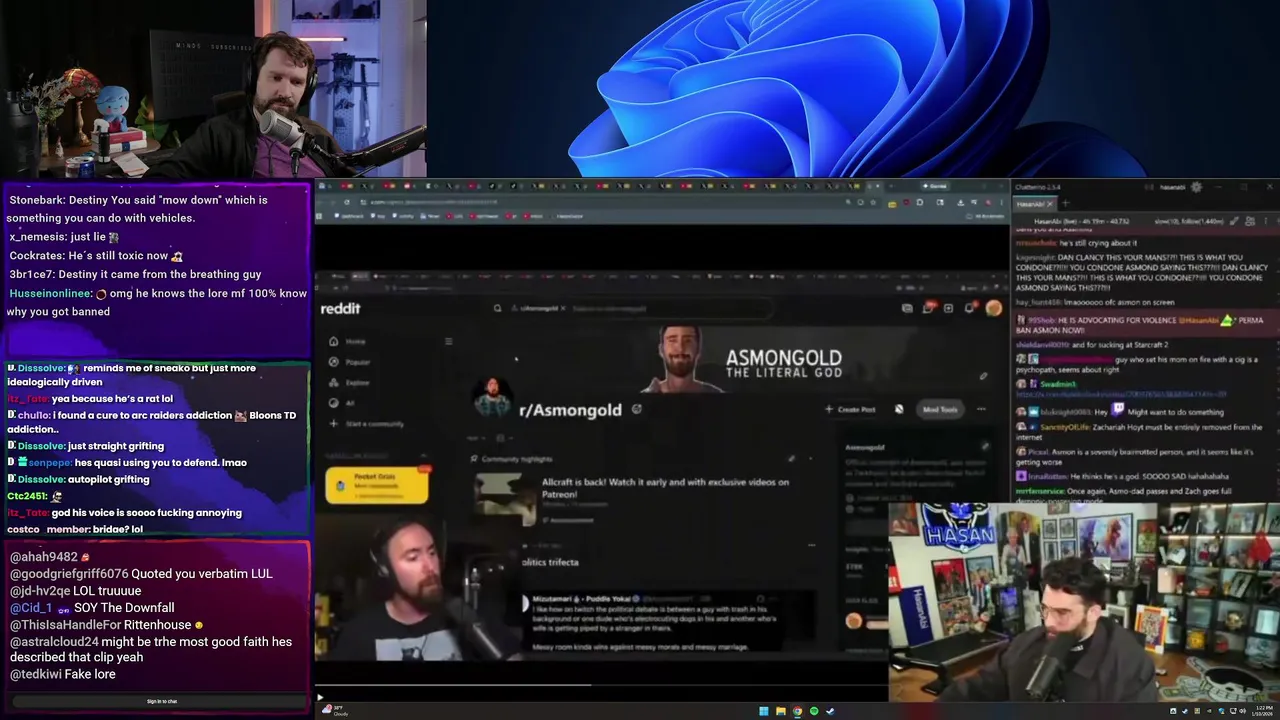Open reddit chat icon in header
This screenshot has height=720, width=1280.
[x=907, y=308]
